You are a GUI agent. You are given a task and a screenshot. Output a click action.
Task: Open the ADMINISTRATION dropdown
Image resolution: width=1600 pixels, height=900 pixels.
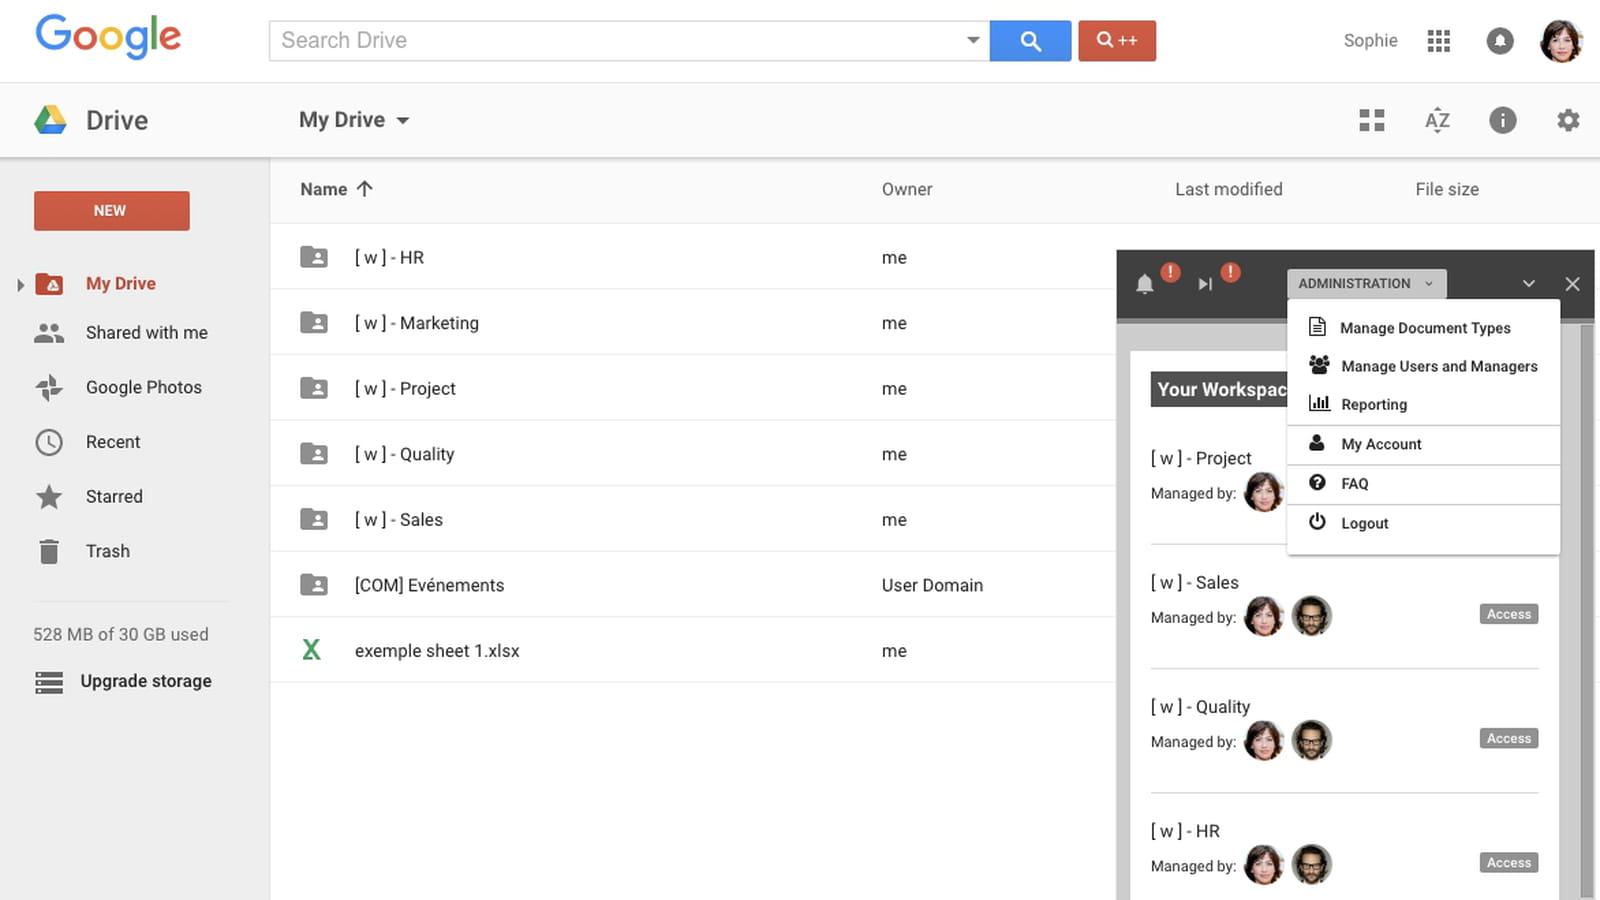pyautogui.click(x=1366, y=284)
